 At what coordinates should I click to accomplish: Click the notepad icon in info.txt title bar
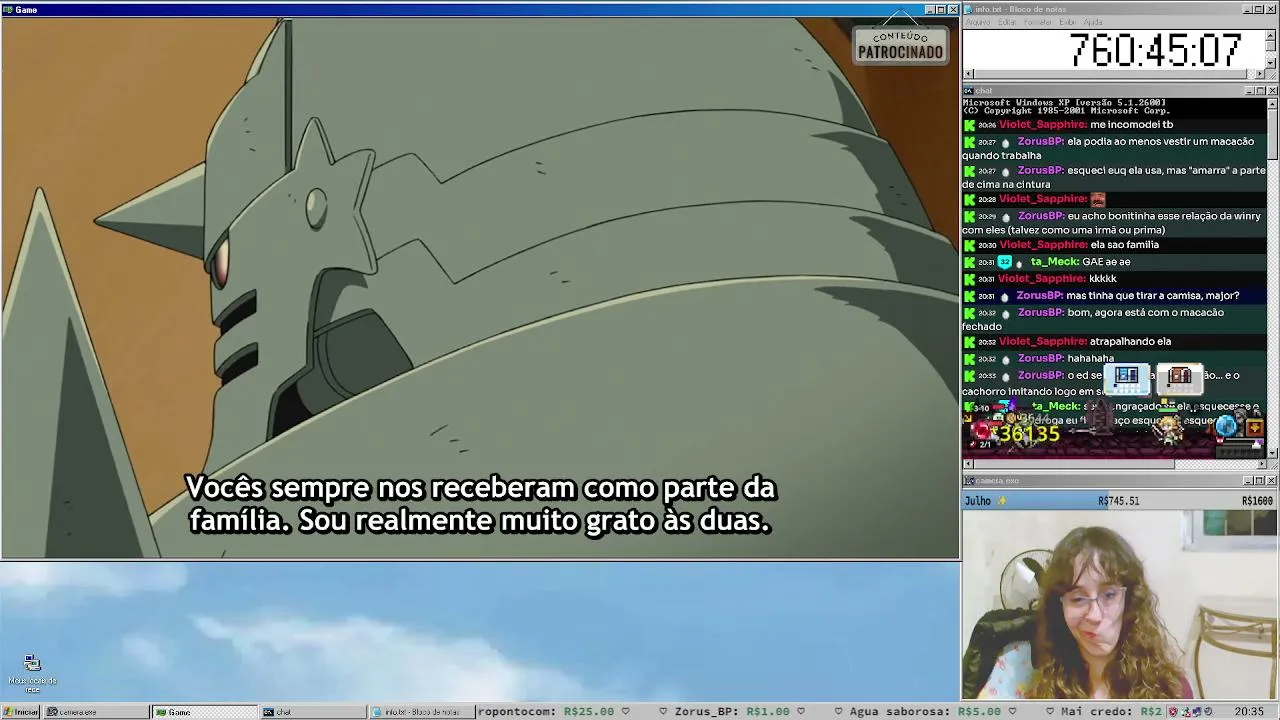point(969,10)
